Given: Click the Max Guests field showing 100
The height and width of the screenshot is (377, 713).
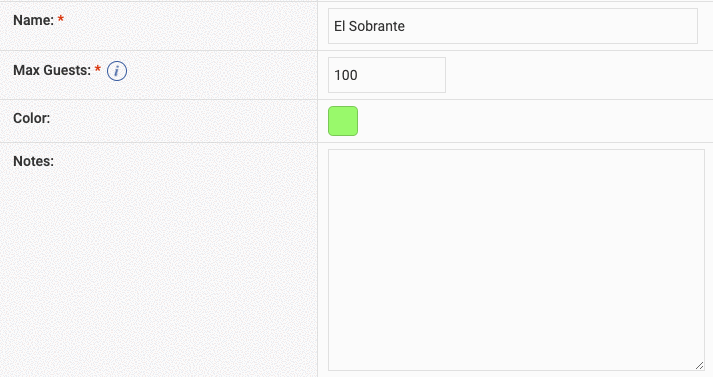Looking at the screenshot, I should pos(387,75).
